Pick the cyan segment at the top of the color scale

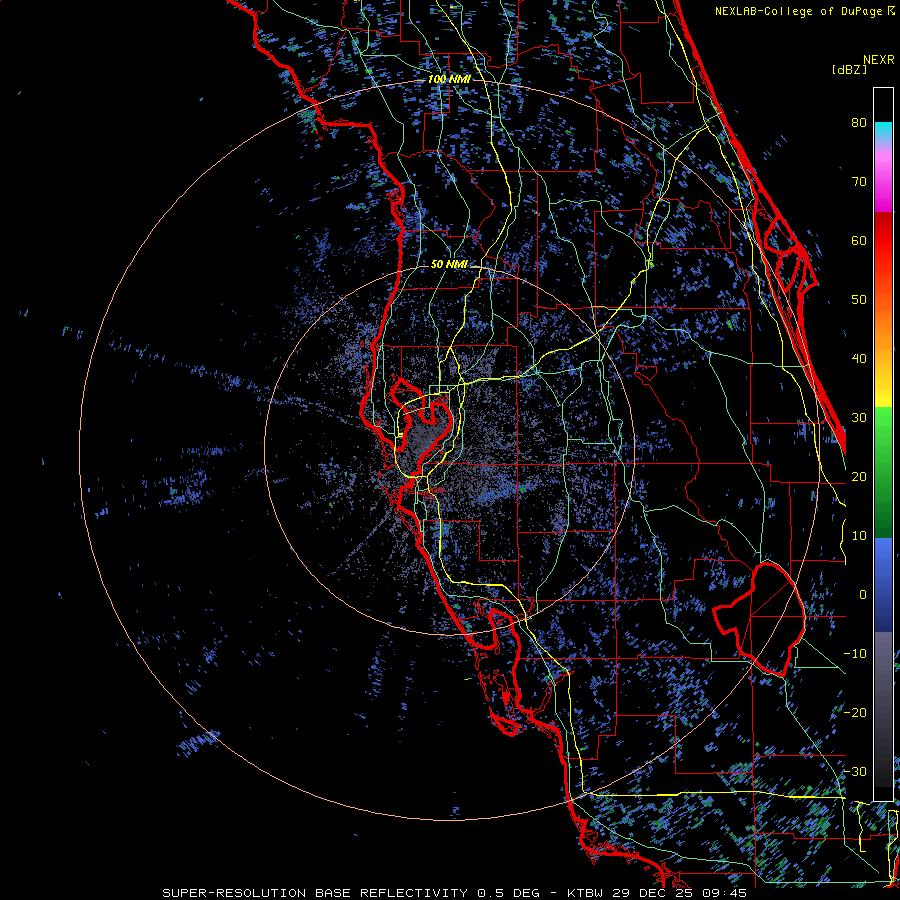point(883,132)
